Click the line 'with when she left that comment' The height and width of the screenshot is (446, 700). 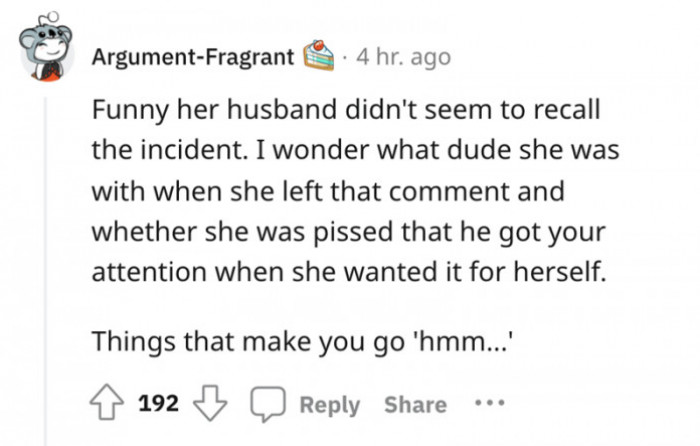[327, 188]
